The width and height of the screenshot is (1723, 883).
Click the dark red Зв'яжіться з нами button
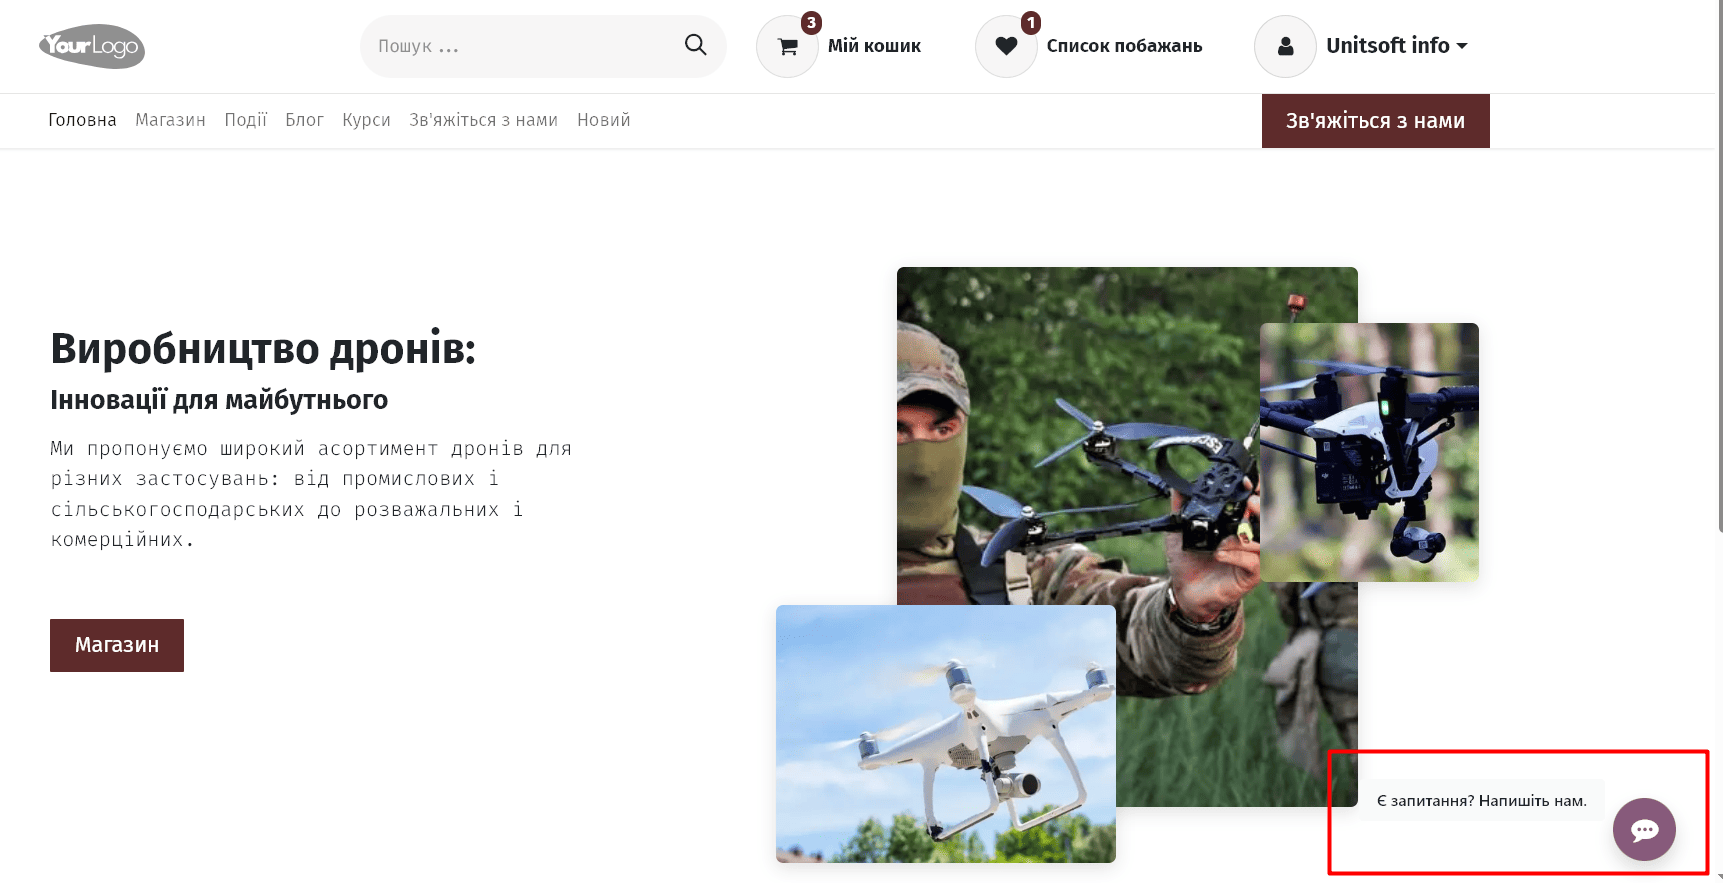[x=1375, y=121]
